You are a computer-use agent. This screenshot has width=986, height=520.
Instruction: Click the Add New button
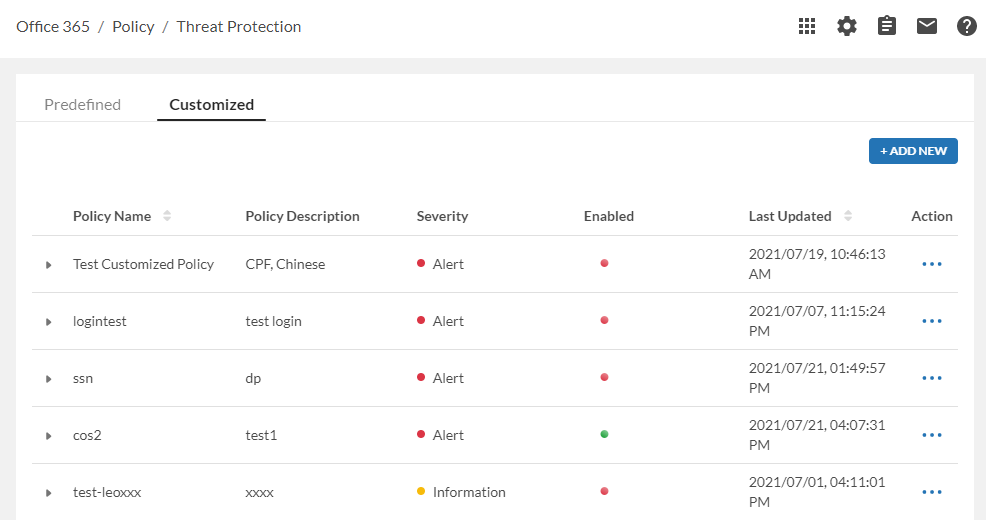coord(913,151)
